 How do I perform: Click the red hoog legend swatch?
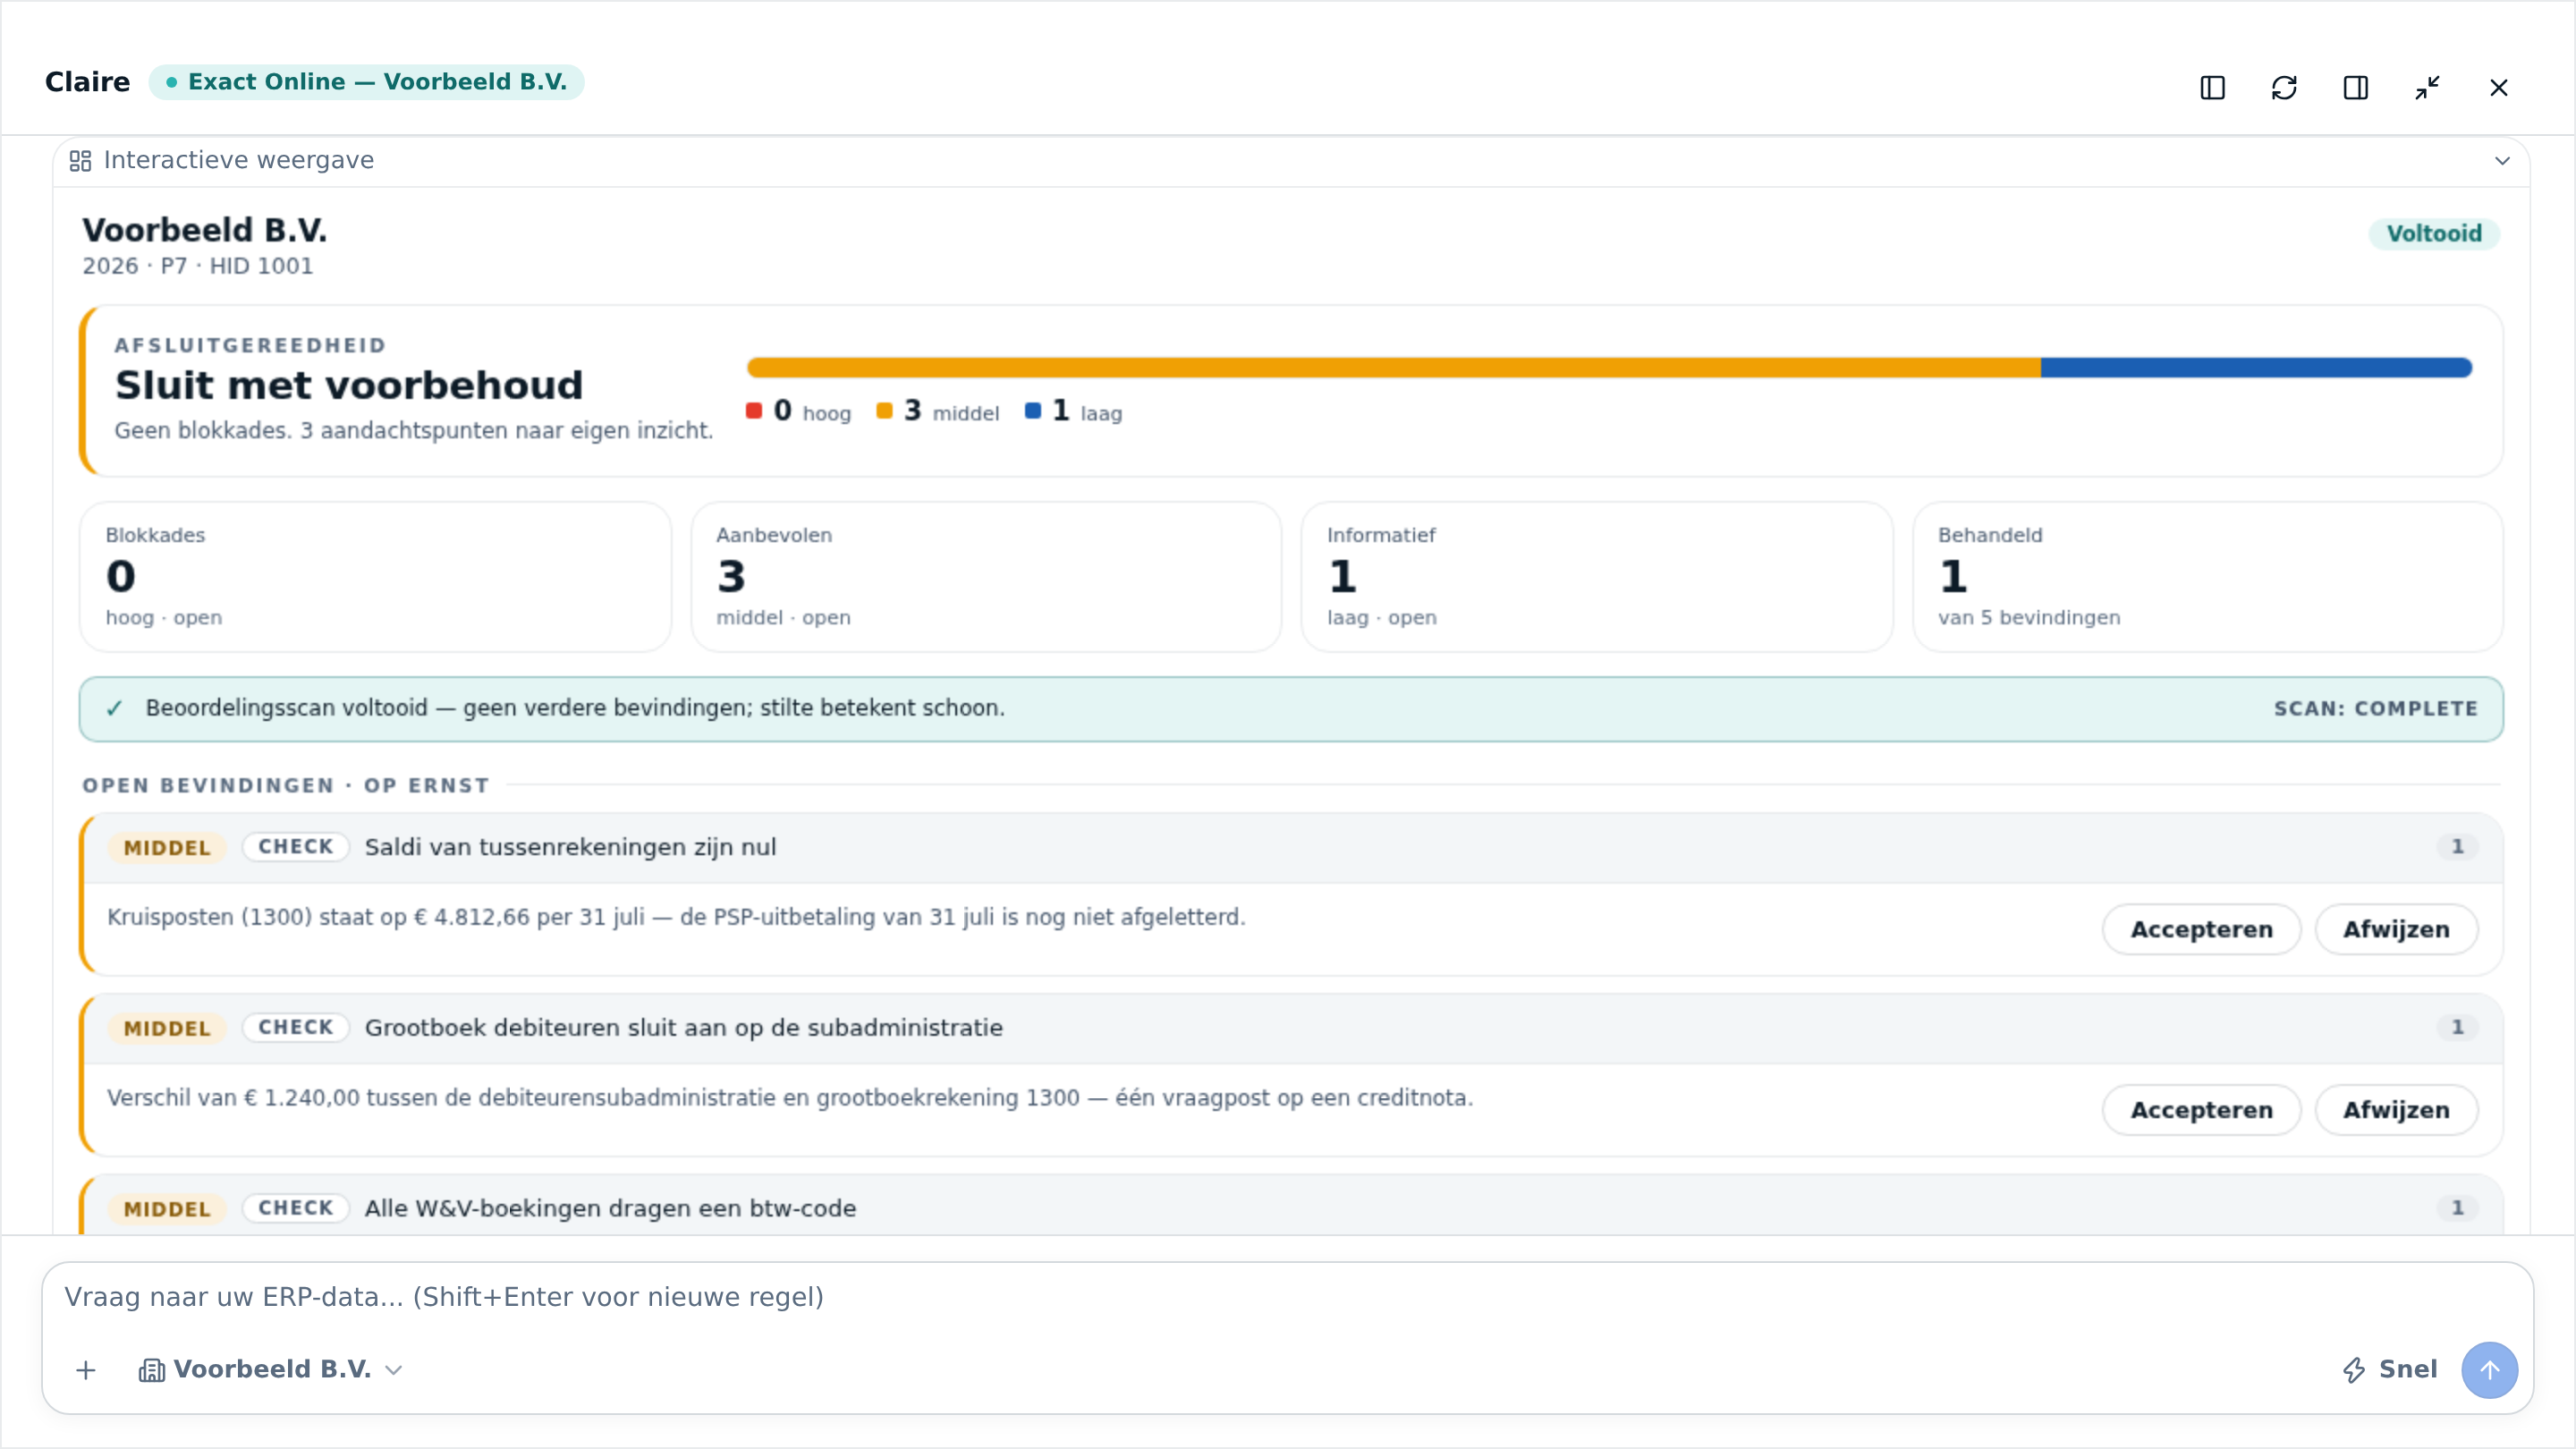[x=754, y=411]
